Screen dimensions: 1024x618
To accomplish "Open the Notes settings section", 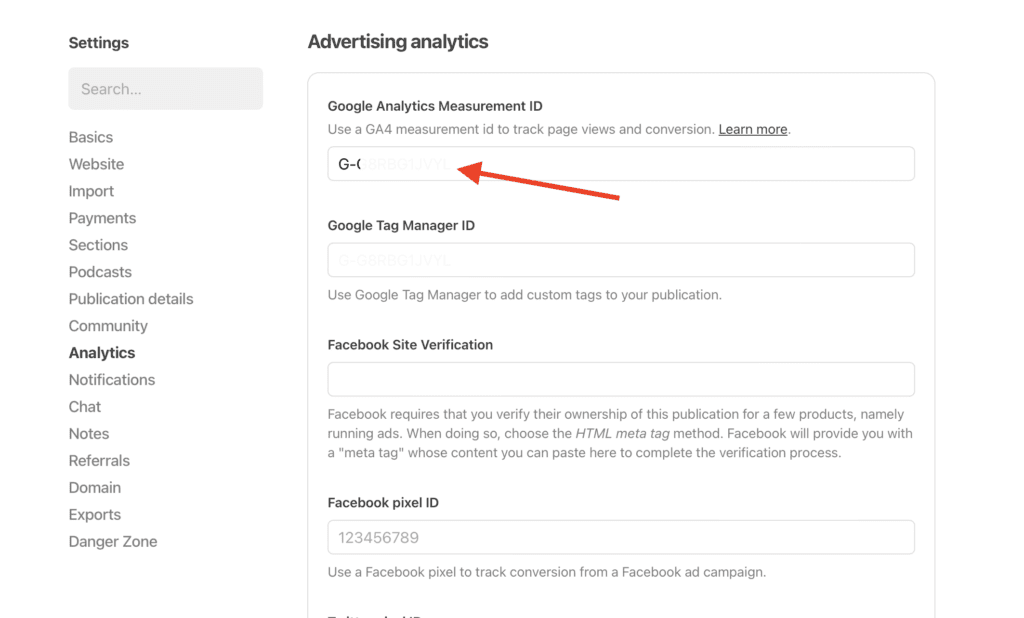I will click(x=89, y=434).
